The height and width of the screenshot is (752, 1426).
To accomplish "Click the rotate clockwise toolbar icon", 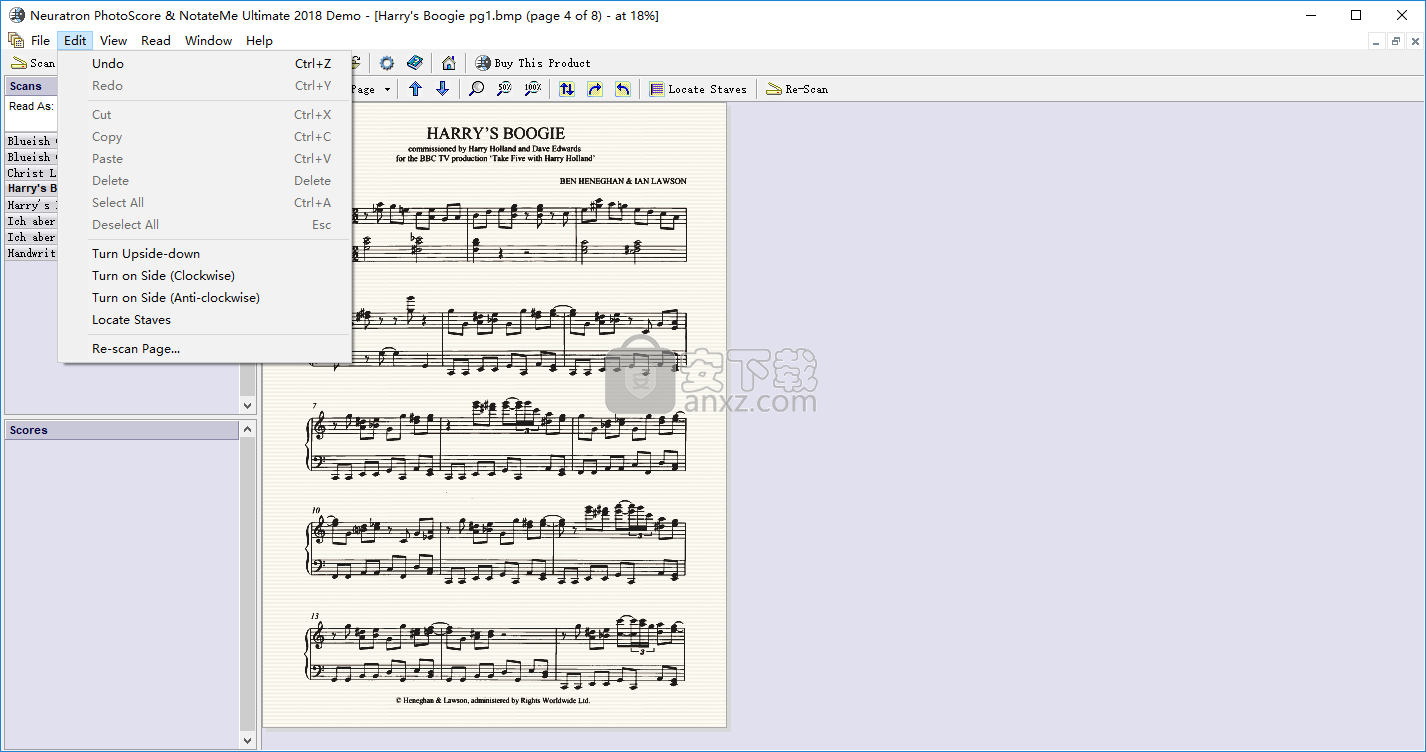I will click(595, 89).
